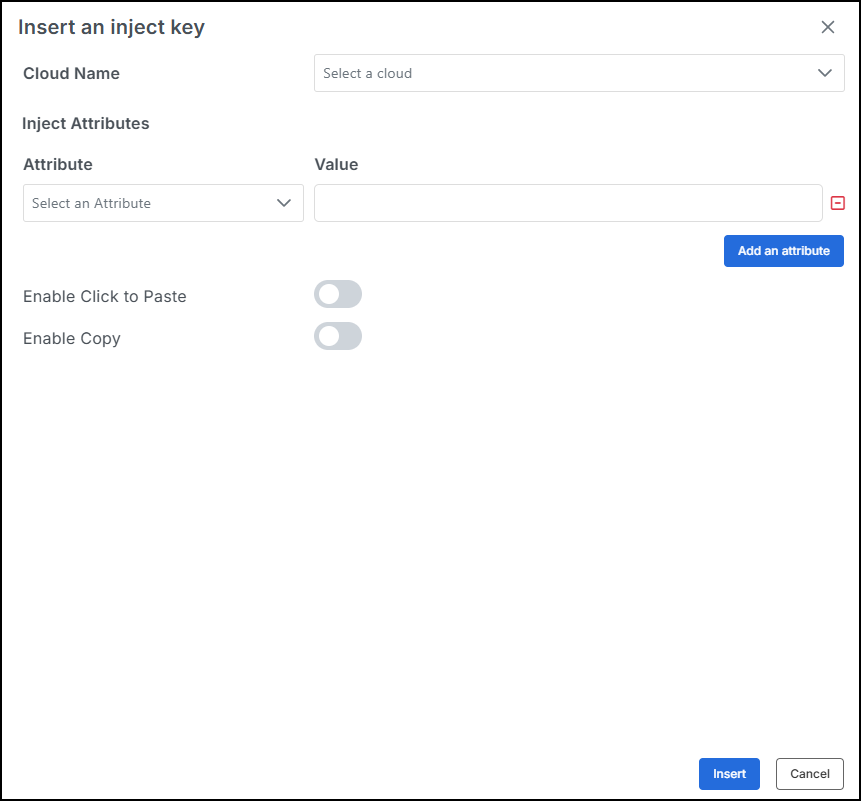Click the Select a cloud placeholder text
The image size is (861, 801).
click(367, 73)
